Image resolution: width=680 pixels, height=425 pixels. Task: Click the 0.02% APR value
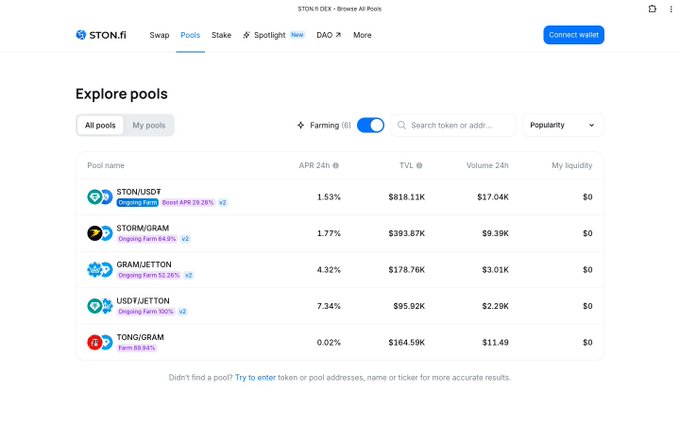[329, 343]
